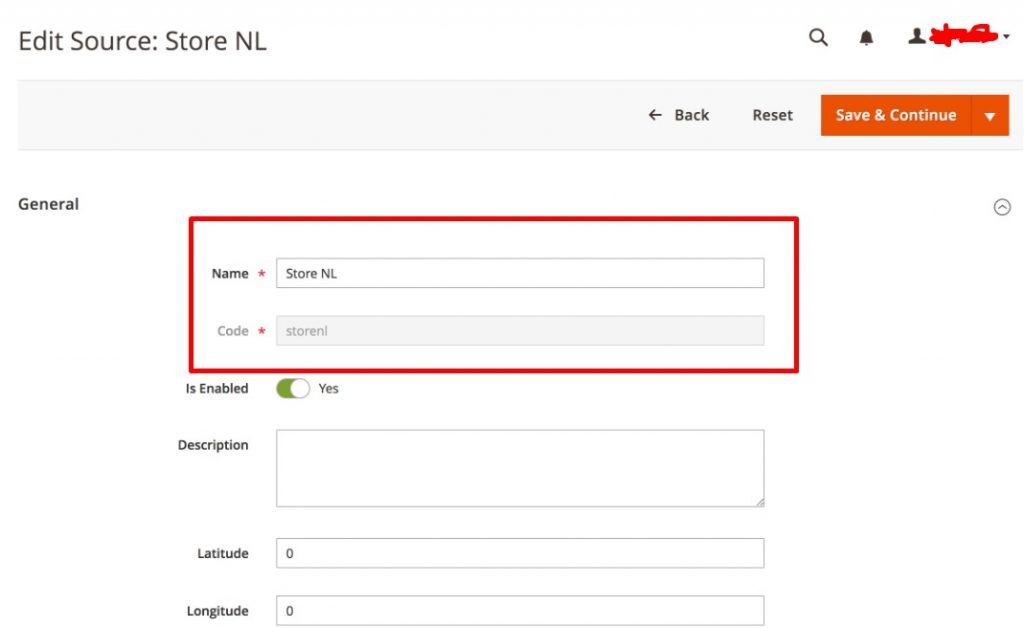Collapse the General section chevron
This screenshot has width=1024, height=628.
[x=1001, y=207]
